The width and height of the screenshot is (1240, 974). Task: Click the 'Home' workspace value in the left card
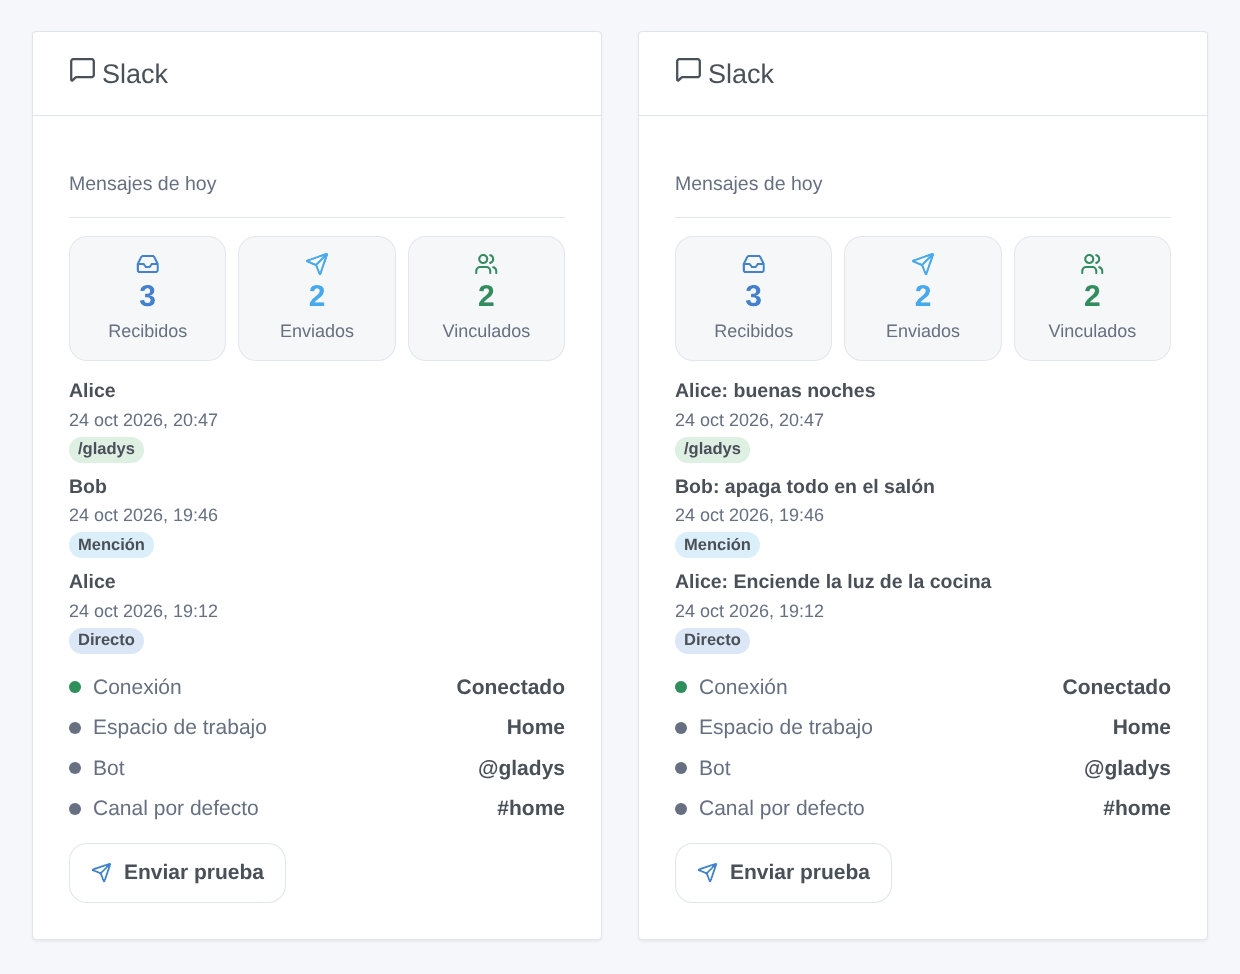click(536, 727)
